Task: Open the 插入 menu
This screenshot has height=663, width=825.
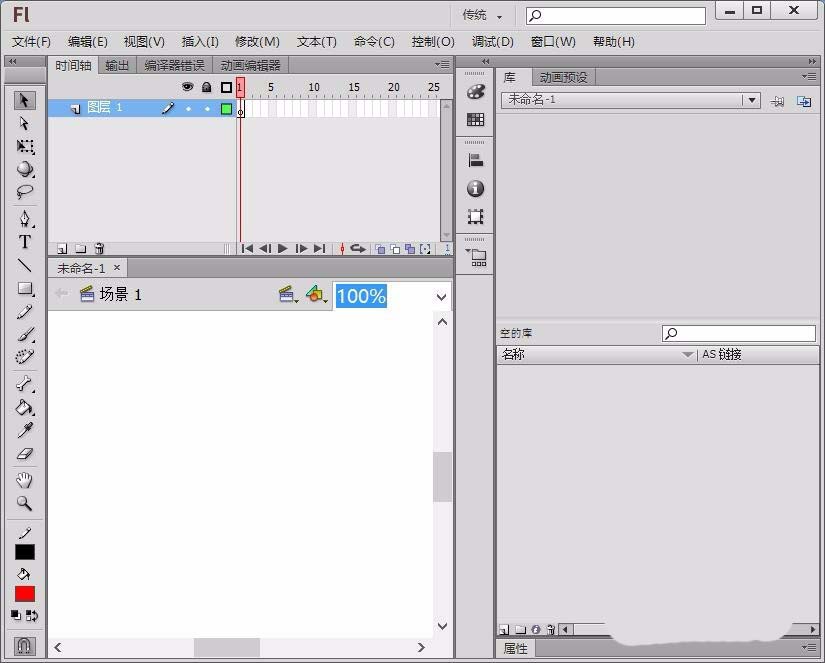Action: tap(198, 42)
